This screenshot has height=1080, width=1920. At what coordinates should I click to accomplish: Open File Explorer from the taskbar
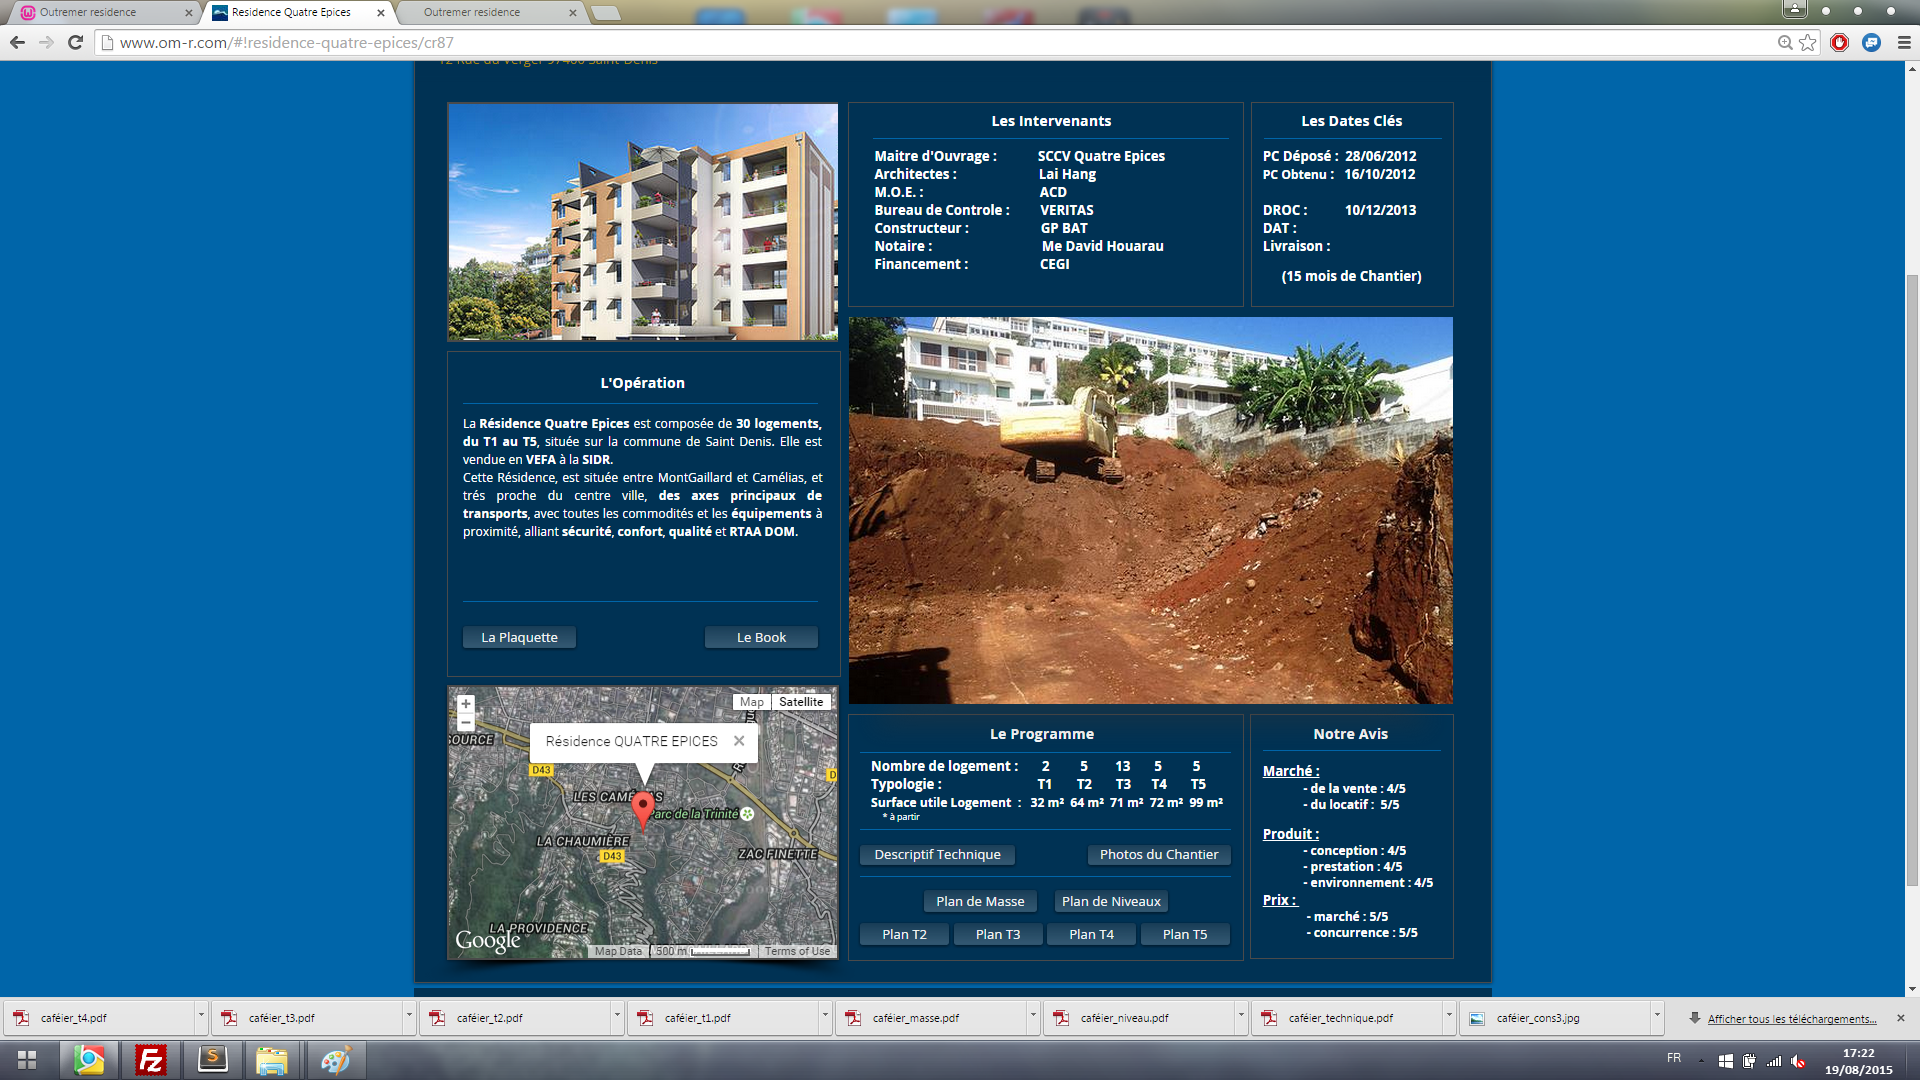(272, 1060)
